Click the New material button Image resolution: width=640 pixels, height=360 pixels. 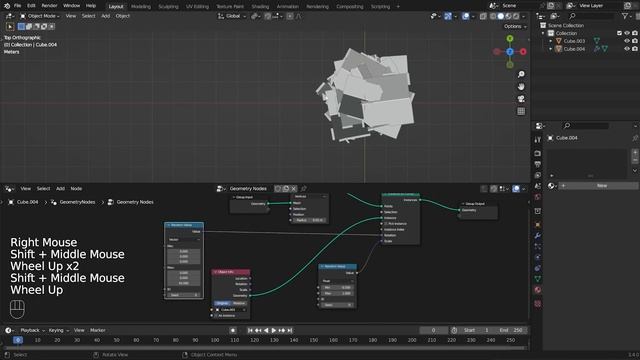(598, 186)
